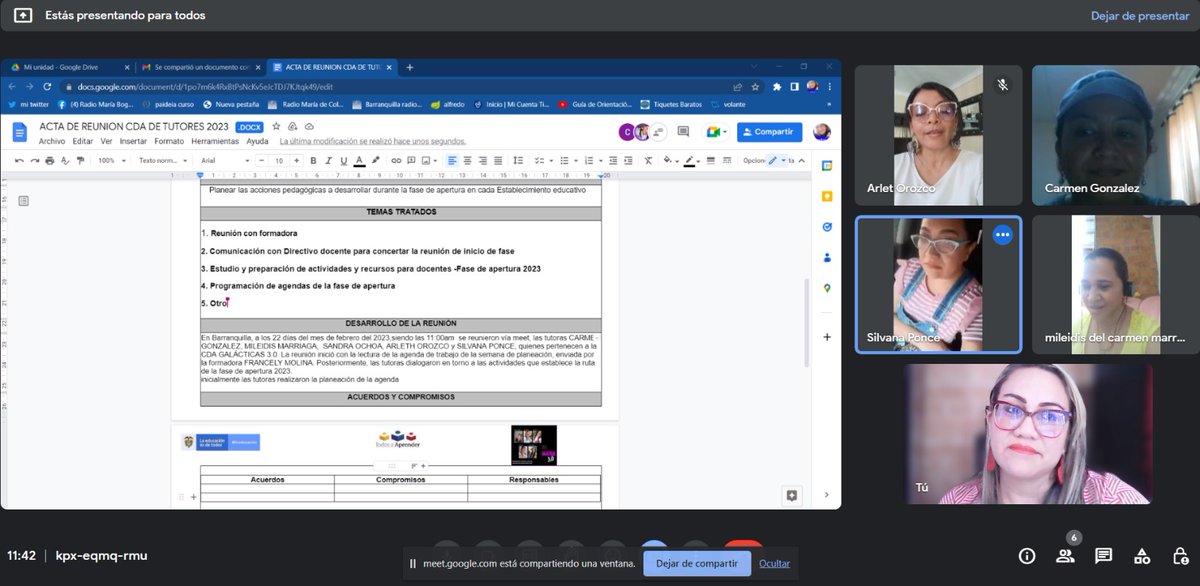Open Google Keep in Docs side panel
Screen dimensions: 1200x586
pos(827,196)
